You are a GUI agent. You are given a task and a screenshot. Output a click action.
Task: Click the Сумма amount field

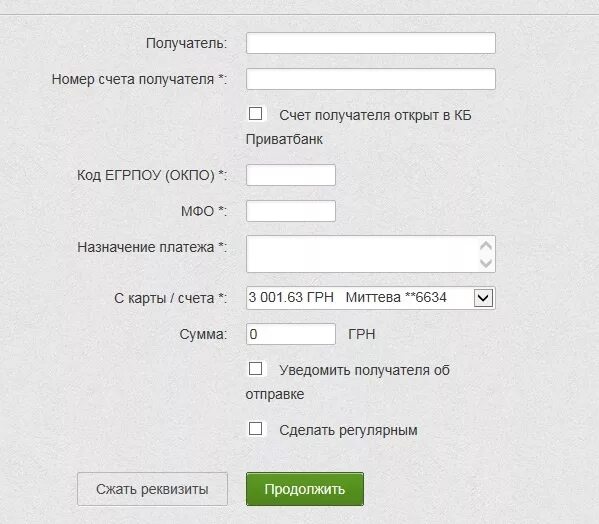coord(291,334)
